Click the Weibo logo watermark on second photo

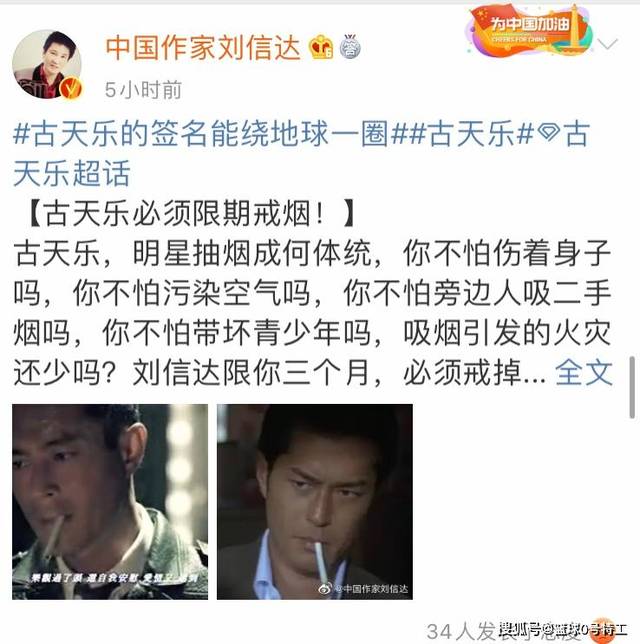pyautogui.click(x=325, y=589)
